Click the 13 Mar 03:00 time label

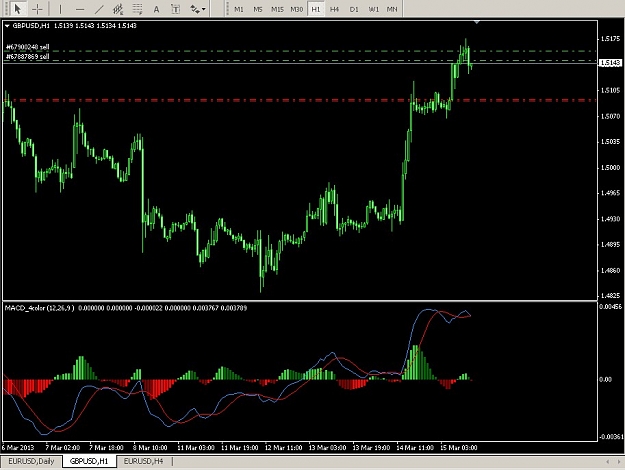coord(327,448)
